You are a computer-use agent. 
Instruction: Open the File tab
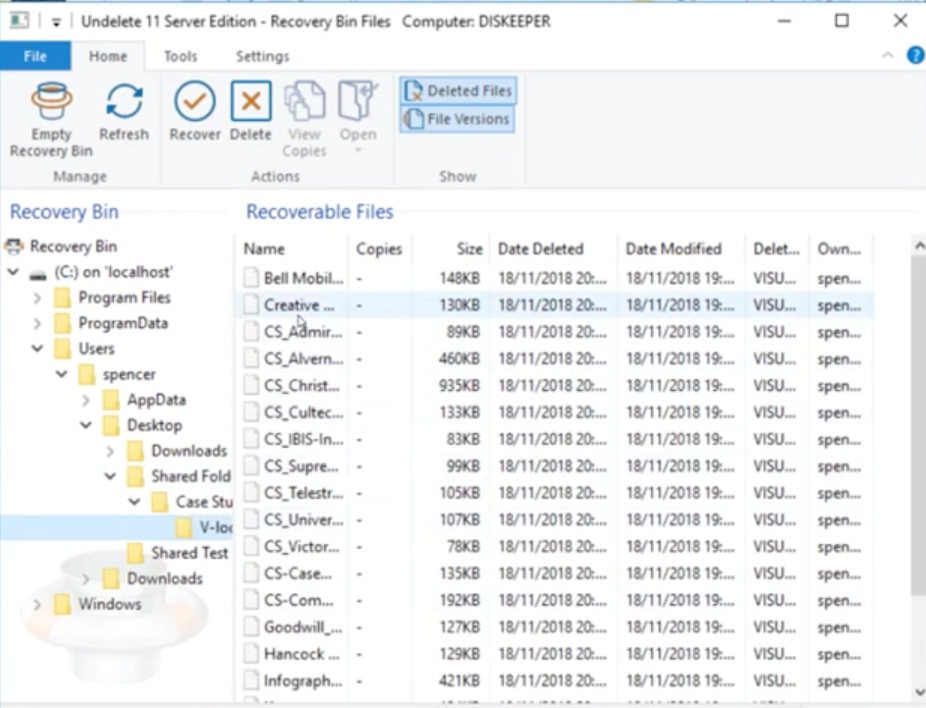point(35,56)
